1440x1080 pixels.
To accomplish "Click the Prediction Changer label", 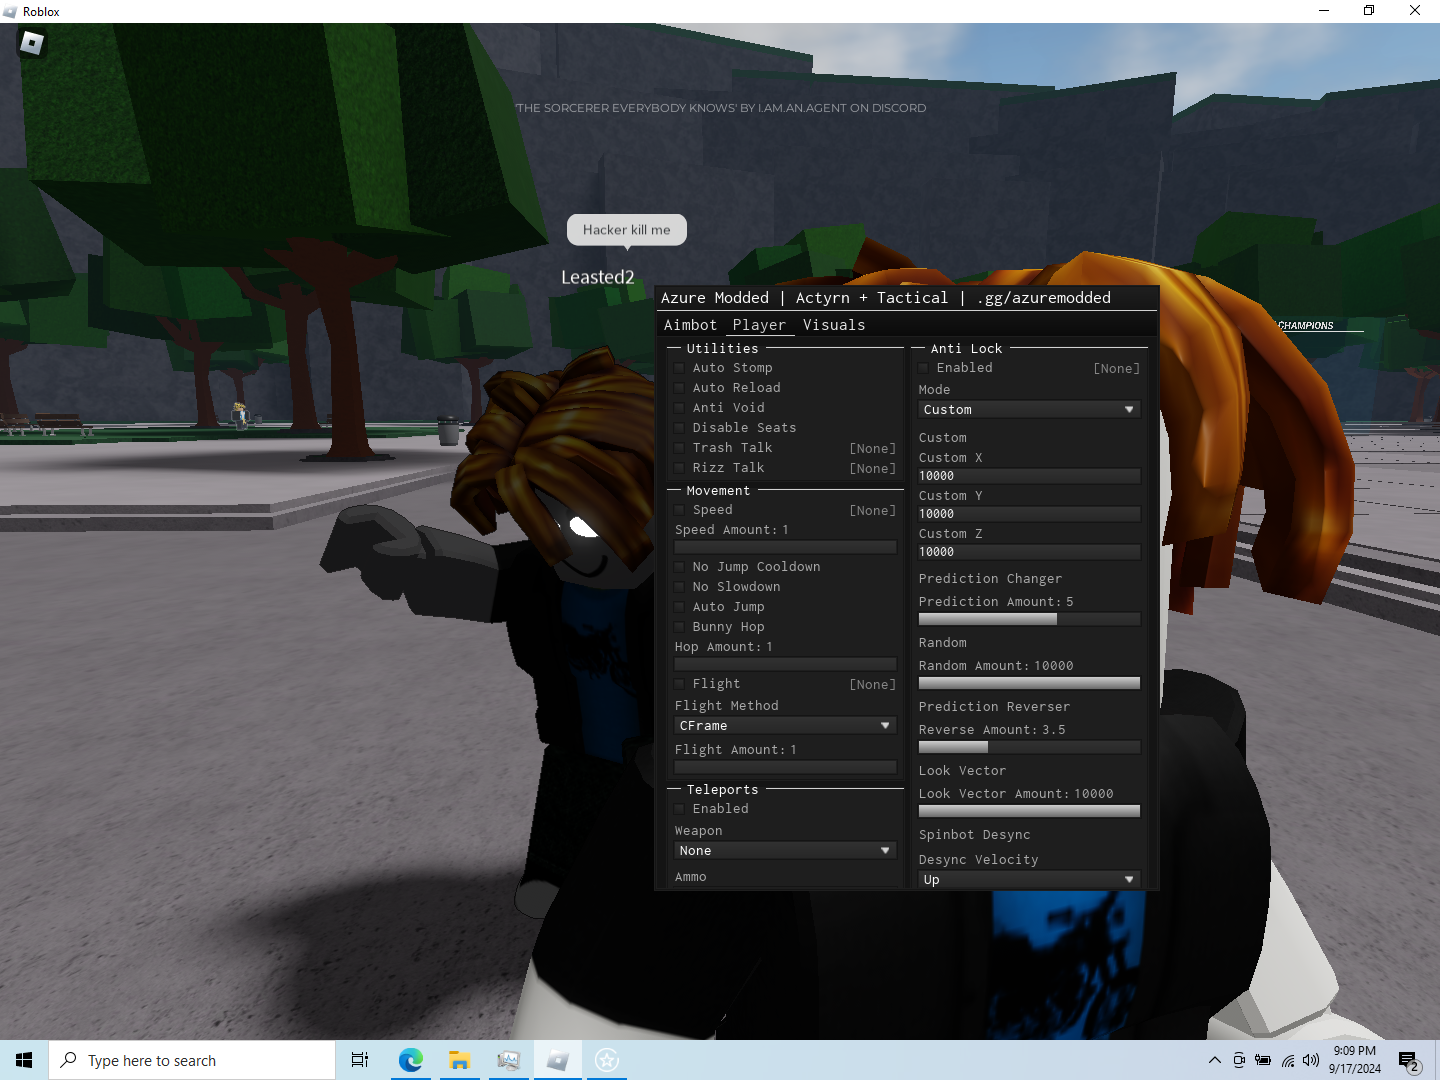I will 990,579.
